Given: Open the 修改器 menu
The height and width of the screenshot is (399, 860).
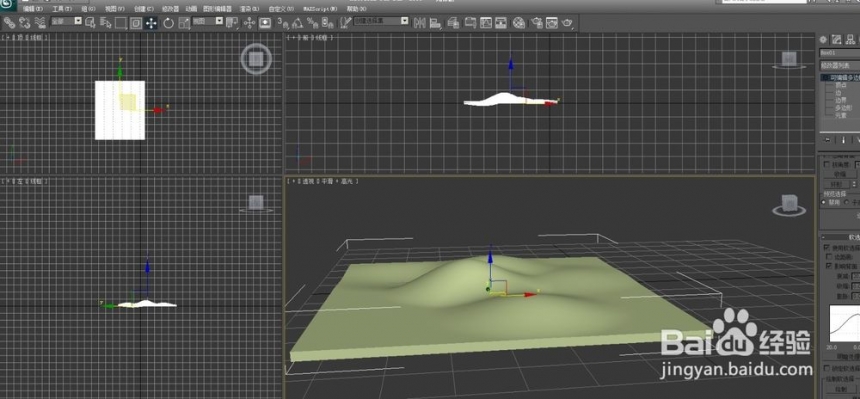Looking at the screenshot, I should (170, 9).
